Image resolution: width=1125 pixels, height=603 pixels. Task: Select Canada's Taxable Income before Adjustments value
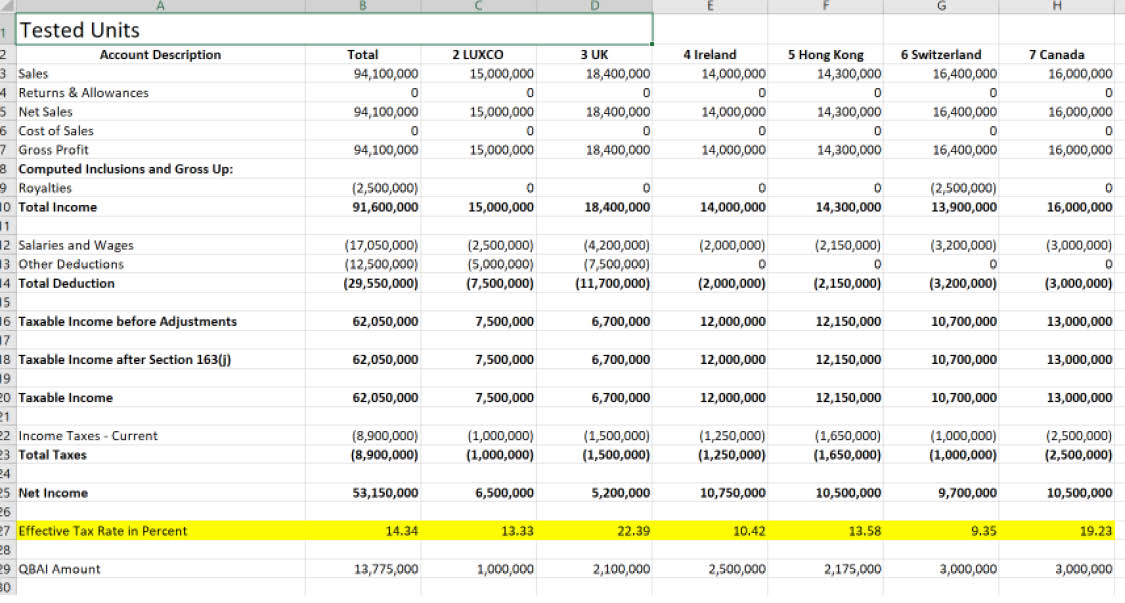coord(1057,321)
